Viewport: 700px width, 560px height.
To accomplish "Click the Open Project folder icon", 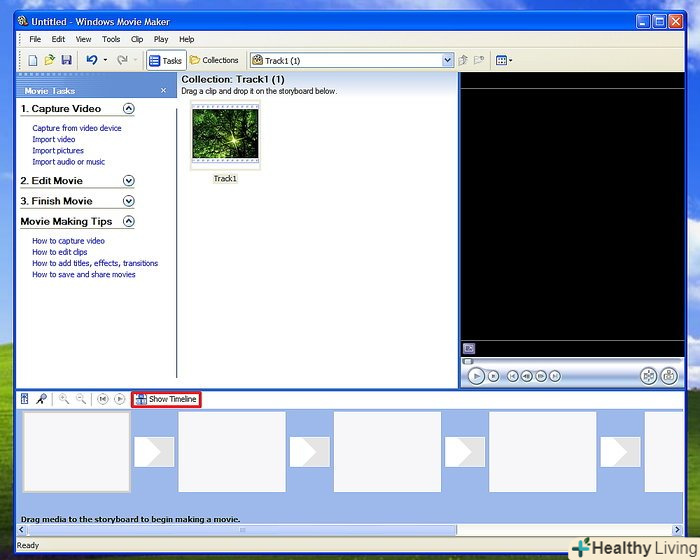I will tap(49, 60).
